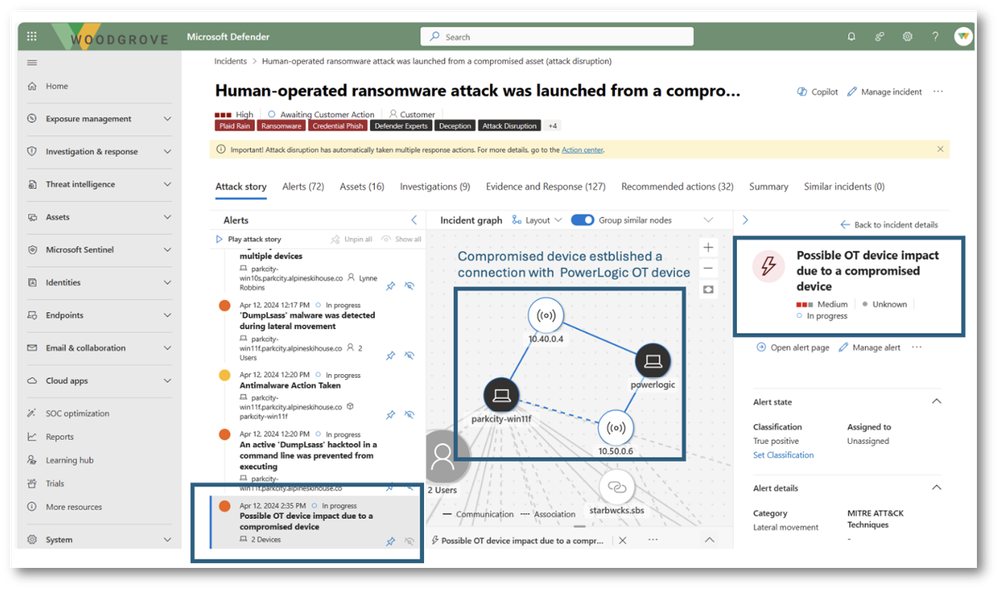
Task: Pin the DumpLsass malware alert
Action: (391, 356)
